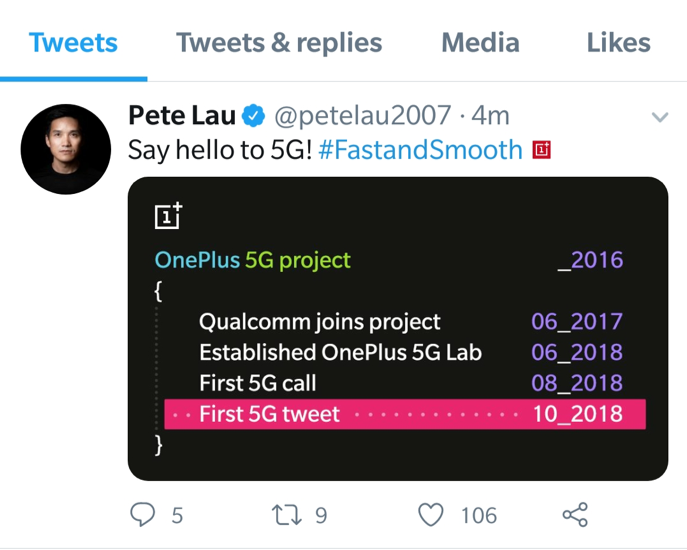Open Pete Lau's profile avatar

click(65, 148)
